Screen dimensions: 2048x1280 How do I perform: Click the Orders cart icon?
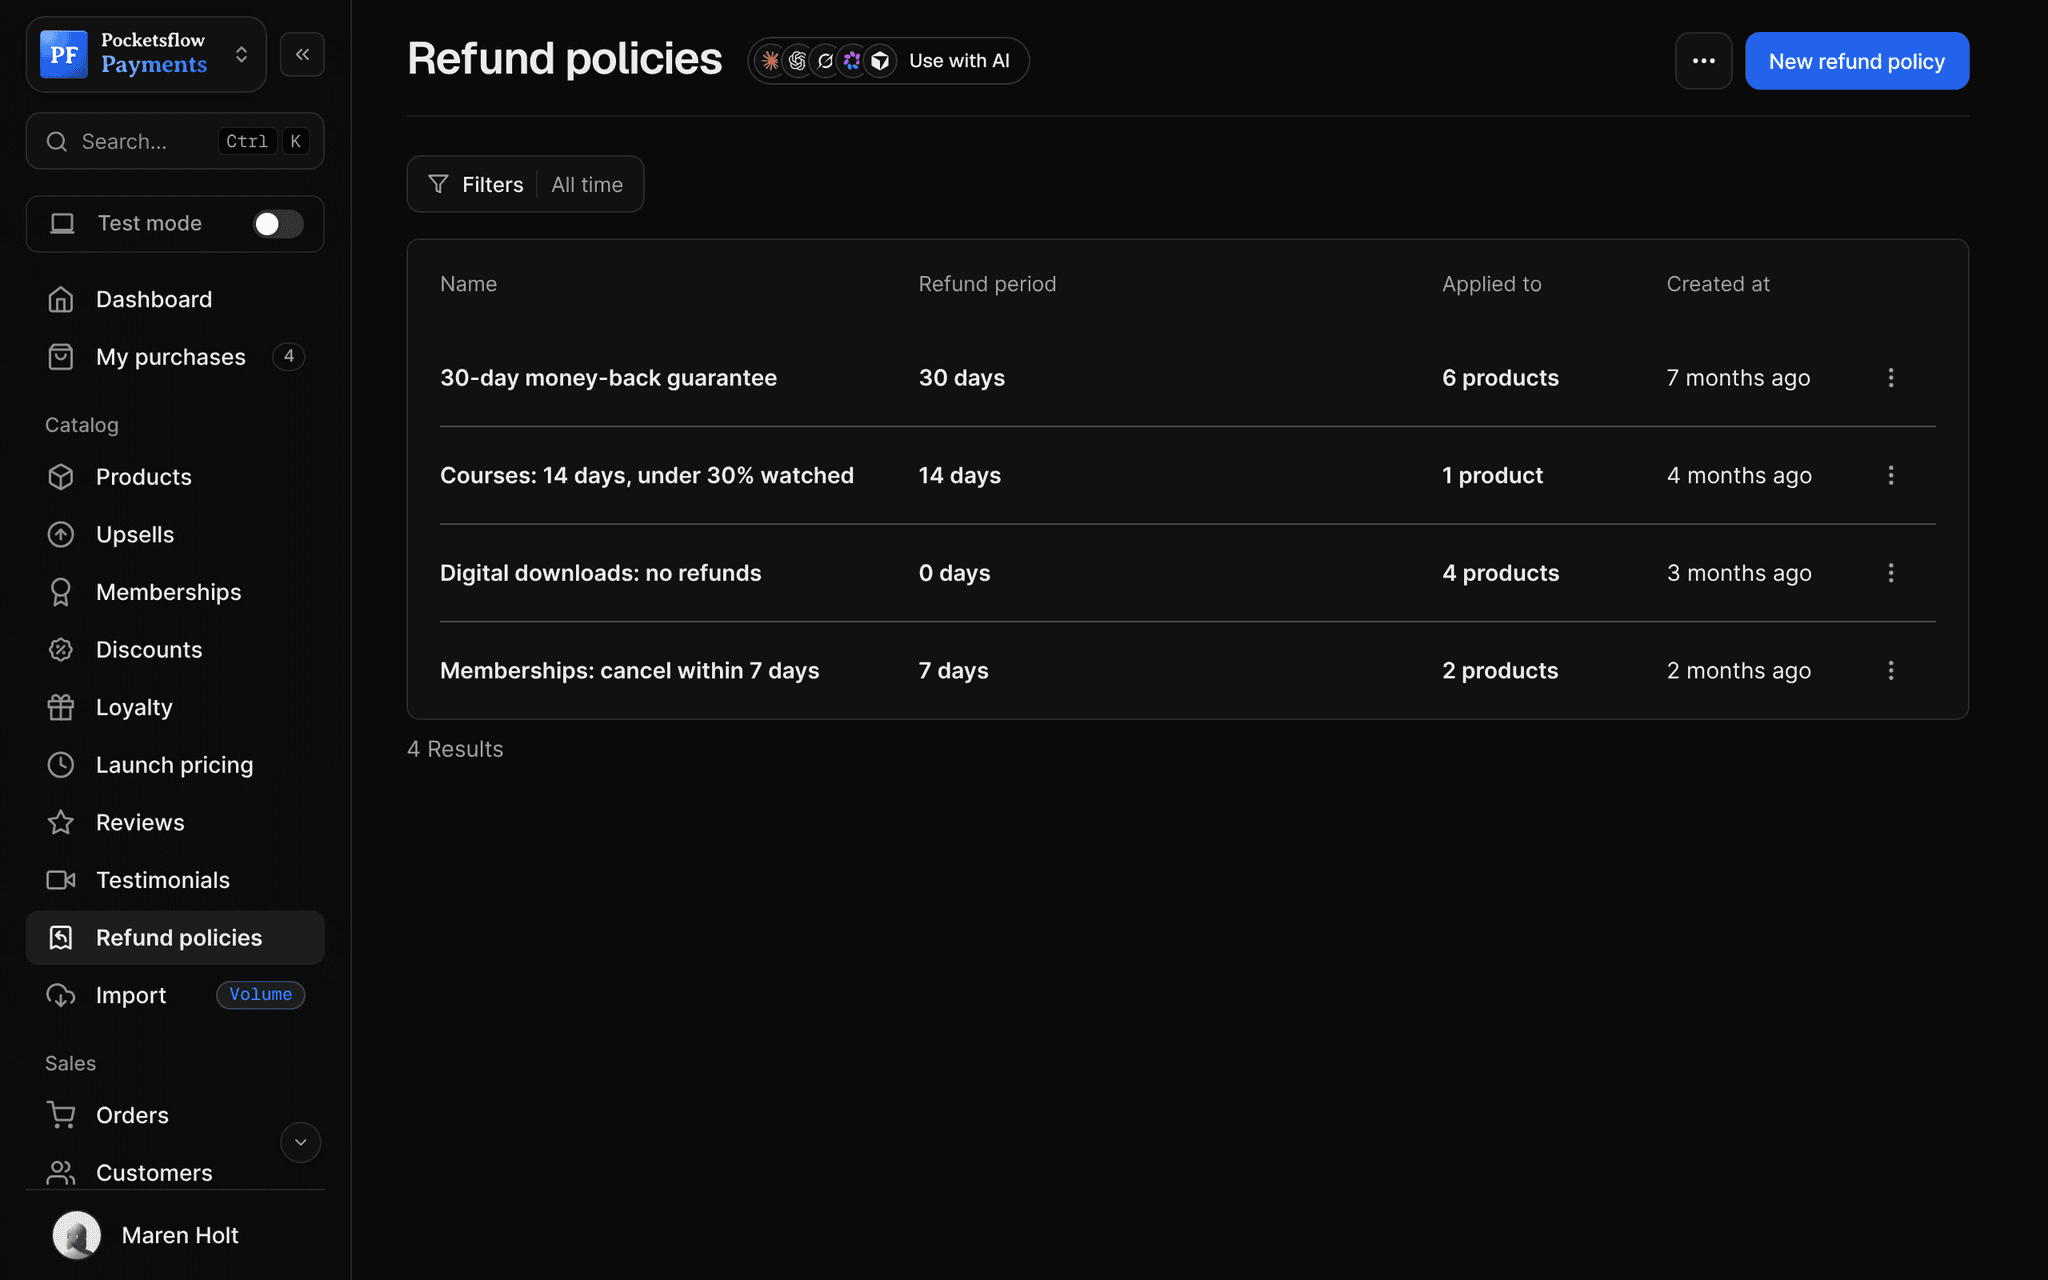point(61,1115)
